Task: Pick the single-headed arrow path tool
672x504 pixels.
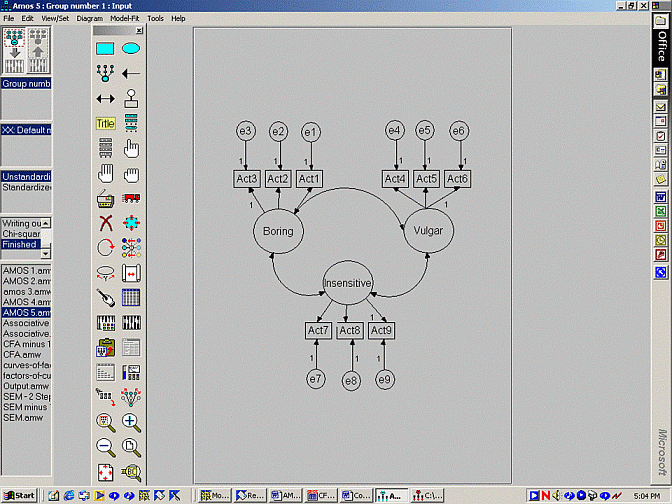Action: 131,73
